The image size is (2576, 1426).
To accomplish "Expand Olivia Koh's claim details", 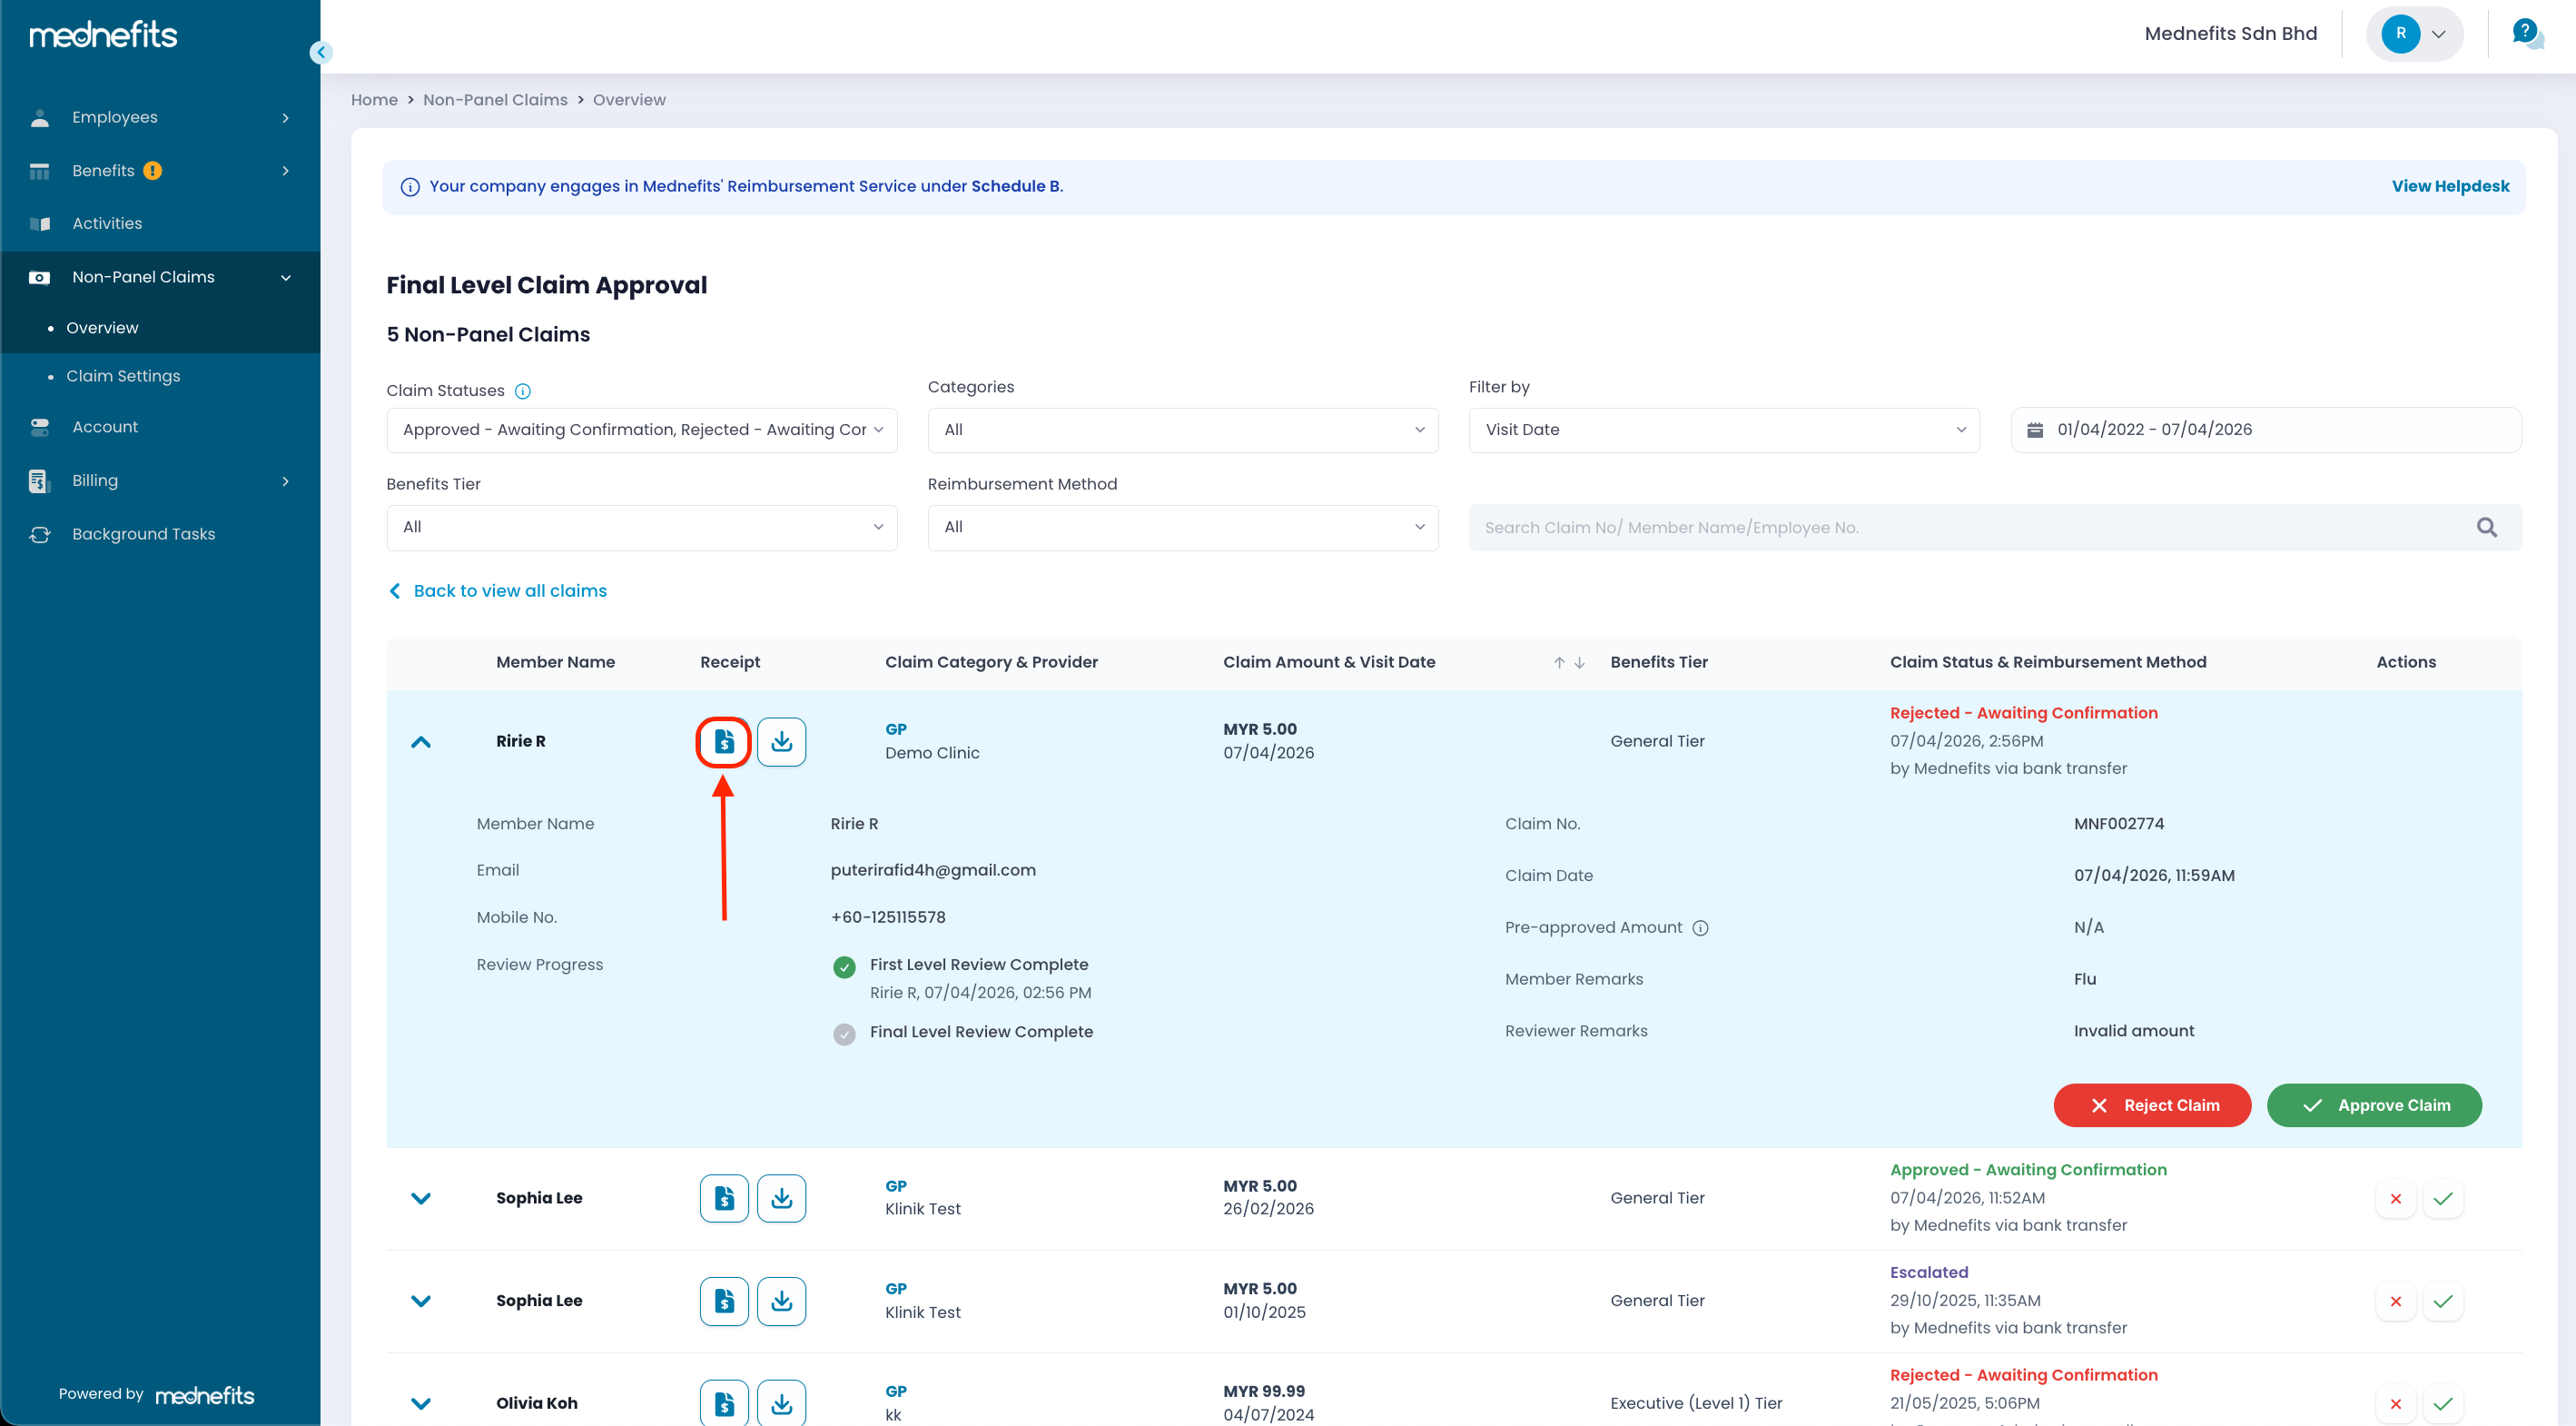I will click(421, 1403).
